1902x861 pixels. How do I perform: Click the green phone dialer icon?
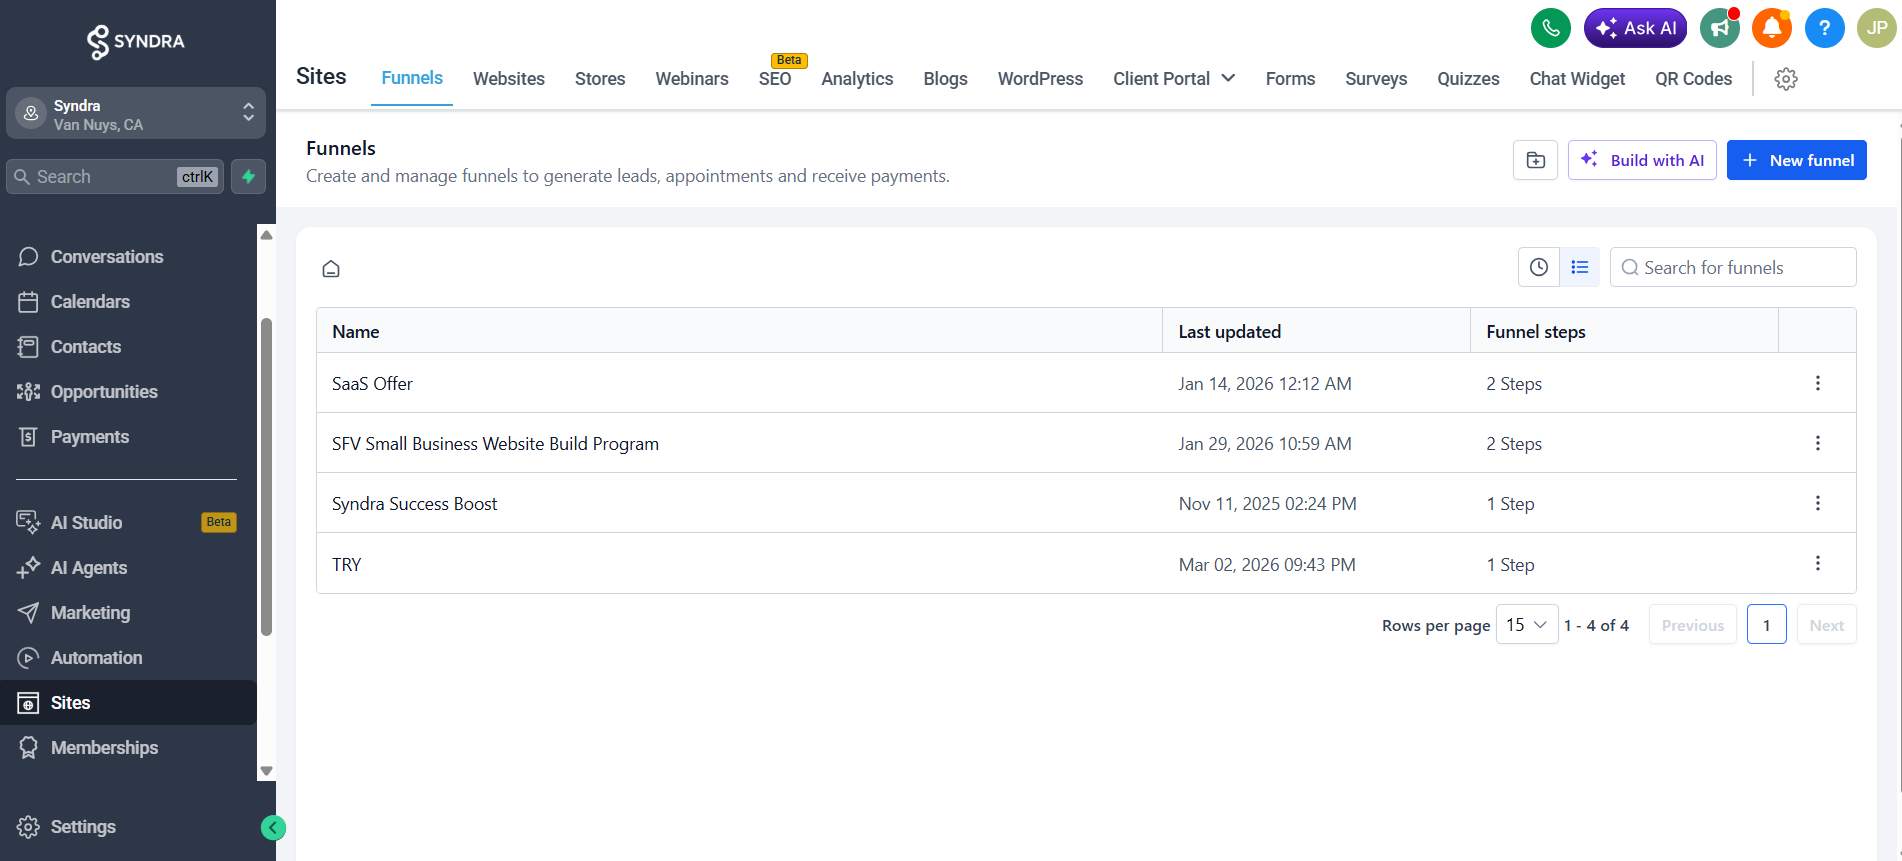click(1550, 28)
